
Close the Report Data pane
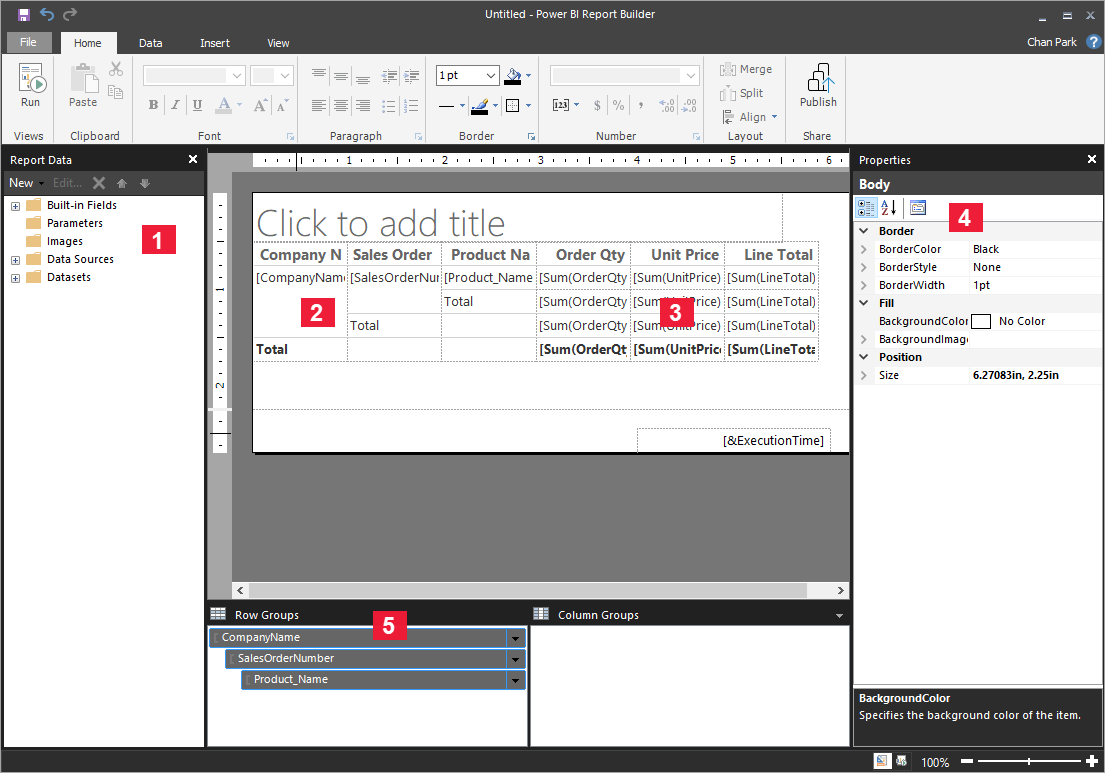pos(192,159)
